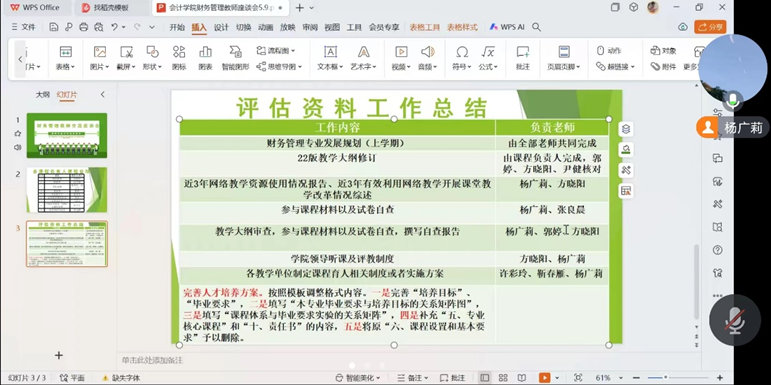Open the 表格 table insert tool
The width and height of the screenshot is (771, 385).
tap(65, 58)
